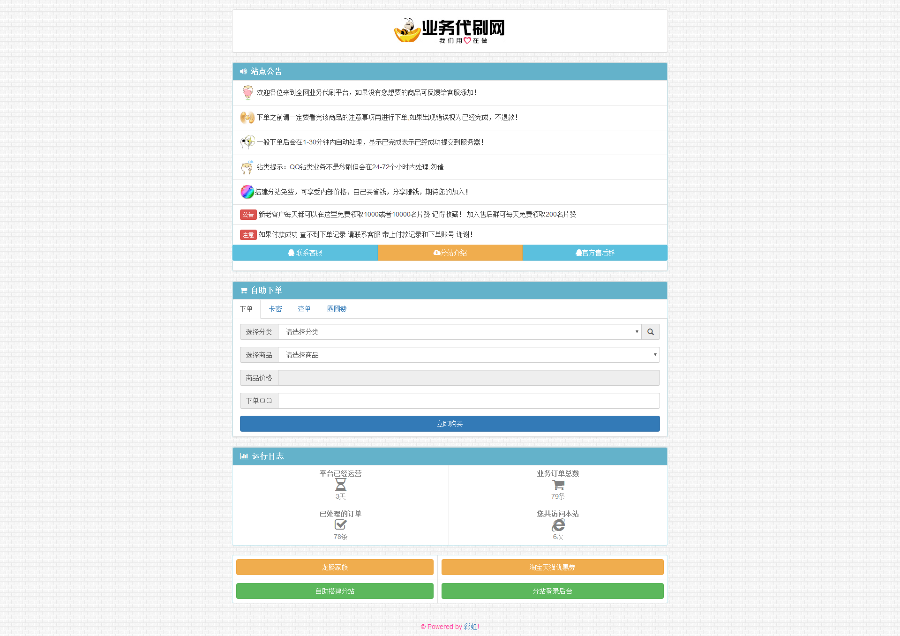Click the 您共访问本站 label
Viewport: 900px width, 636px height.
tap(558, 514)
